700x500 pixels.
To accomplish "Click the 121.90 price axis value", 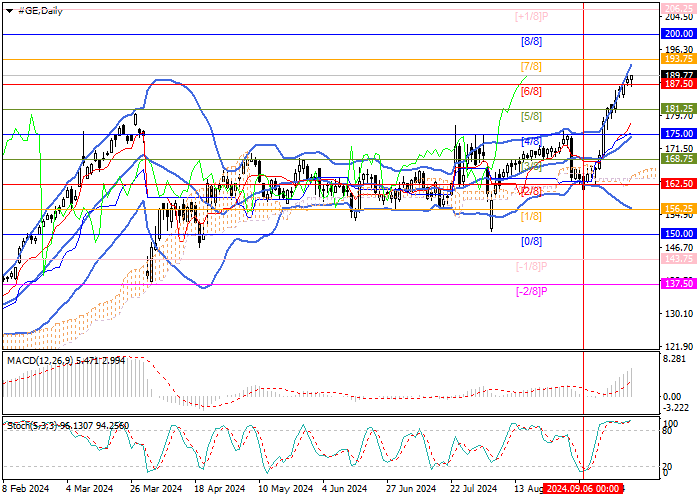I will point(678,346).
